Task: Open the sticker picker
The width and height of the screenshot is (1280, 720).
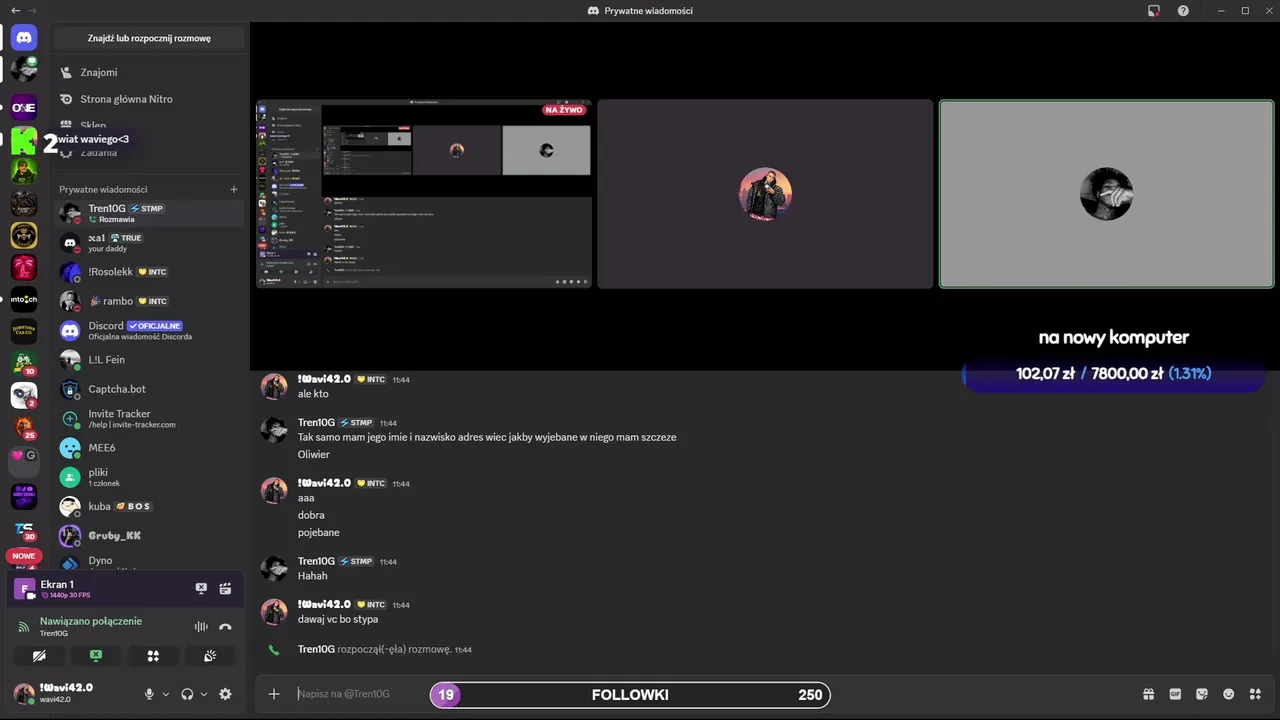Action: 1202,694
